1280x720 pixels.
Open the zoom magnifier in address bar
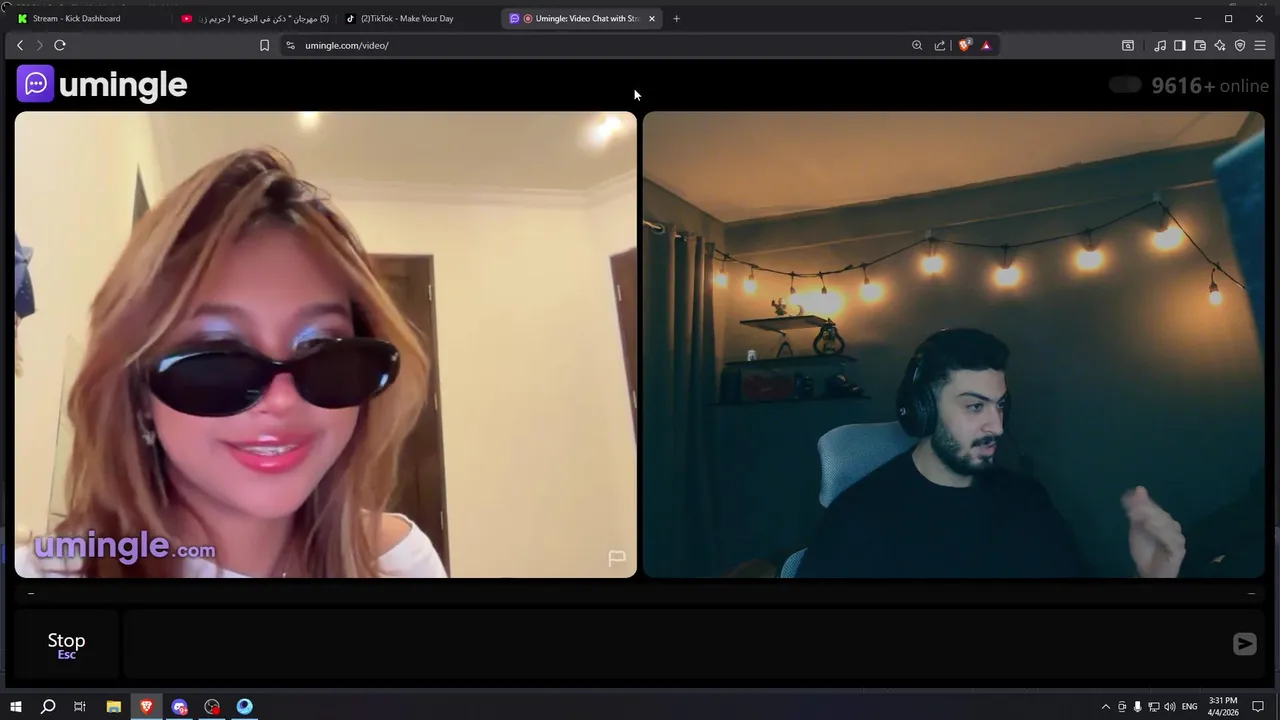(x=917, y=45)
